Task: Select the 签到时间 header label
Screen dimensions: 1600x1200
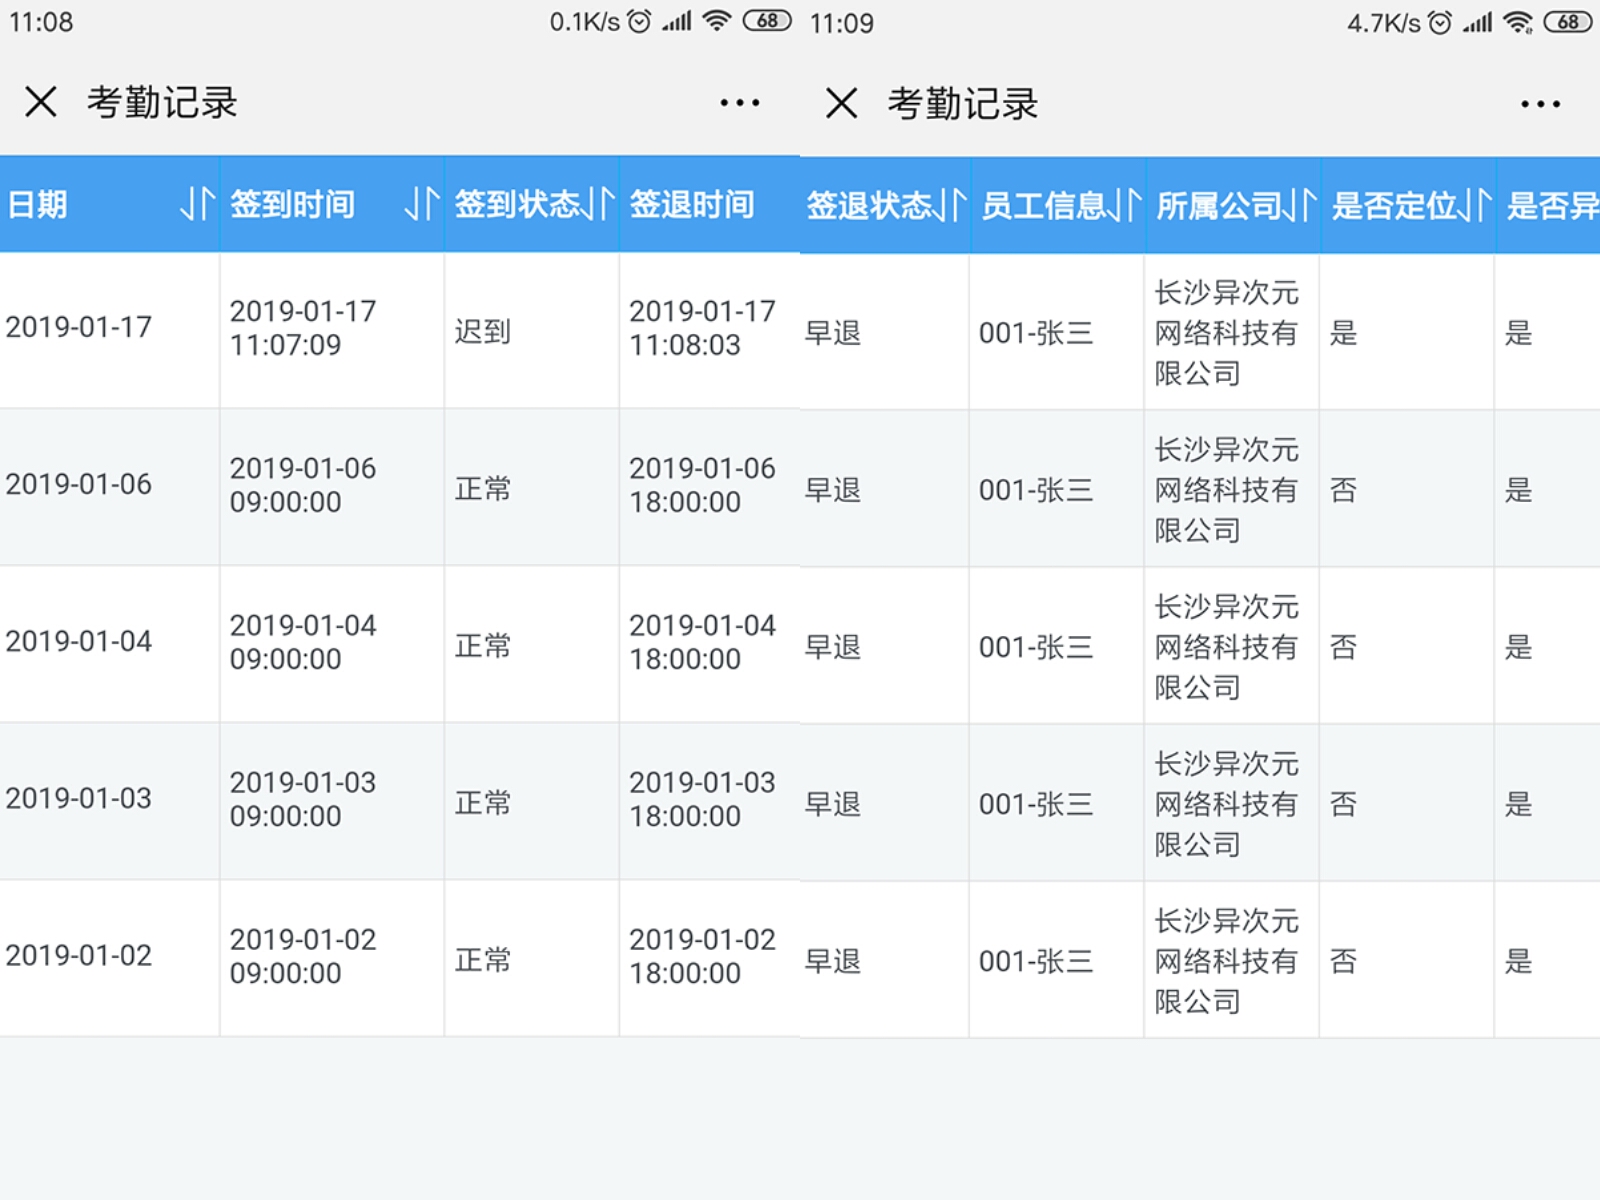Action: [293, 204]
